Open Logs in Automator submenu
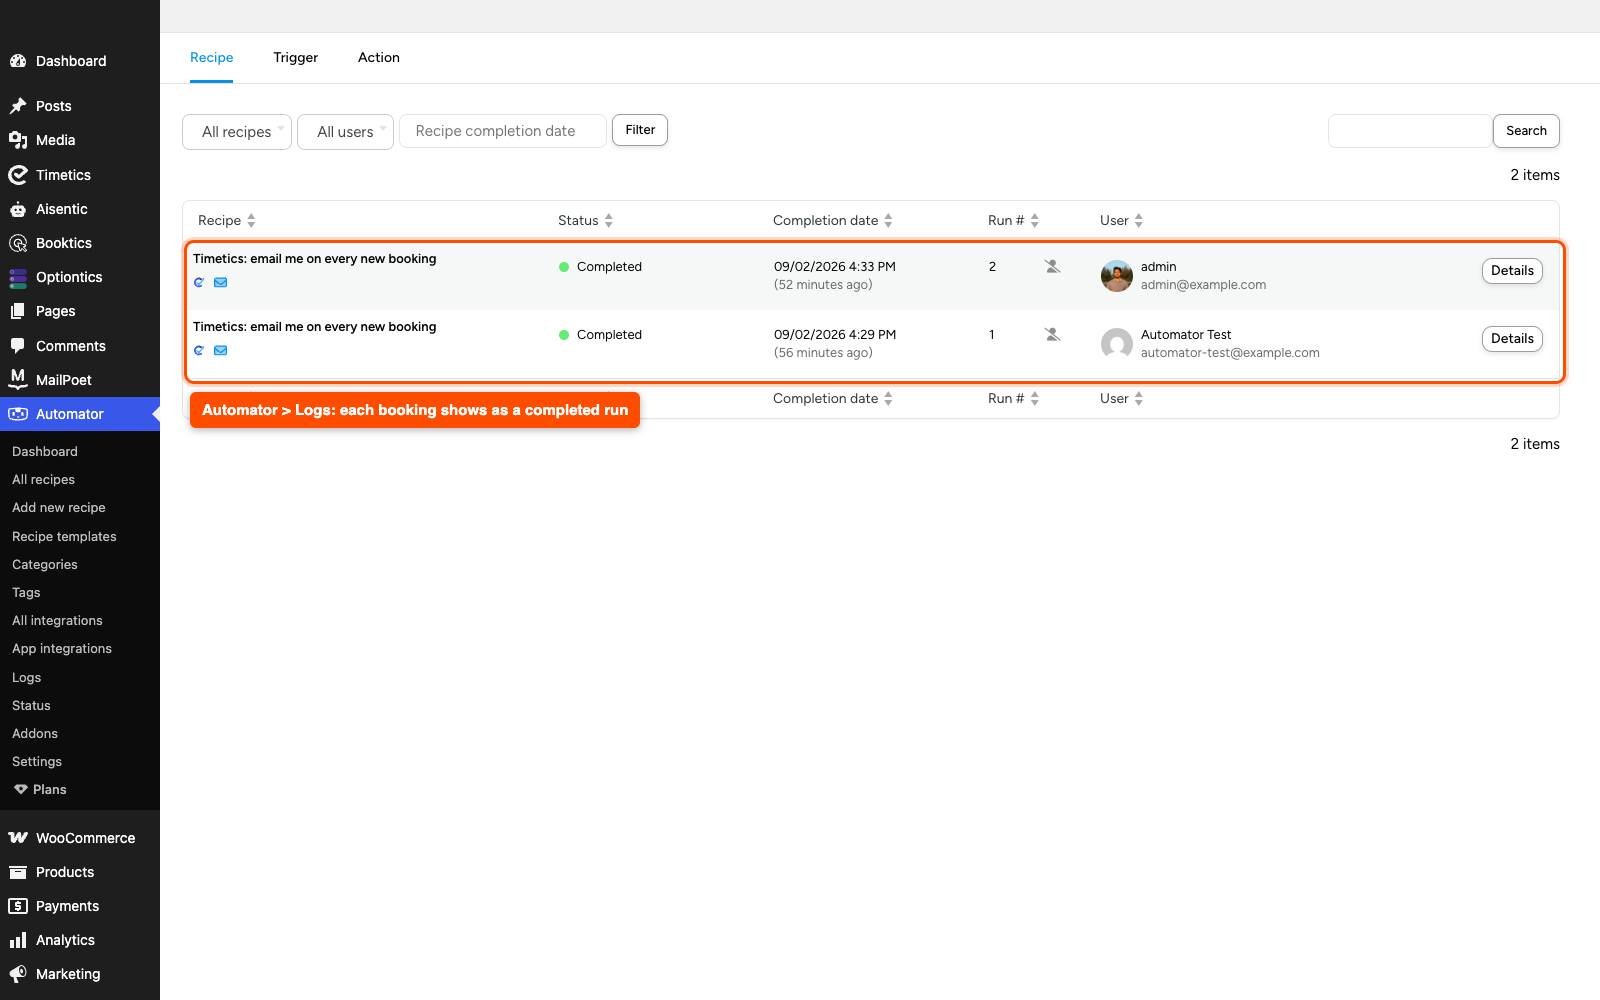 click(x=27, y=678)
